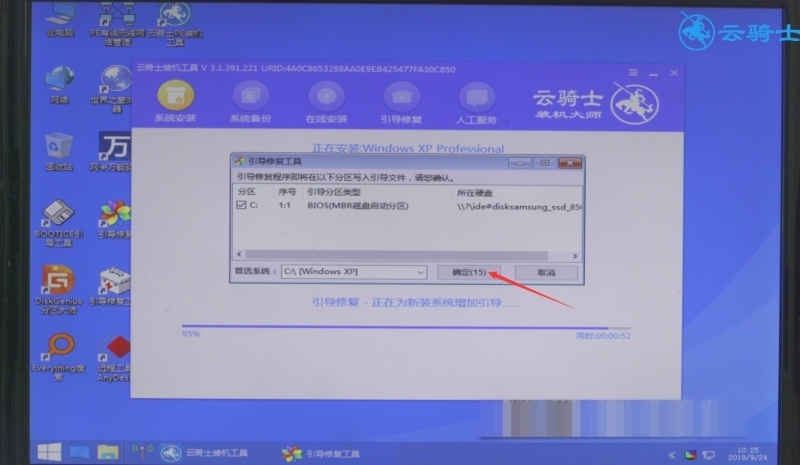Click 取消 in the 引导修复工具 dialog
Screen dimensions: 800x465
coord(546,272)
